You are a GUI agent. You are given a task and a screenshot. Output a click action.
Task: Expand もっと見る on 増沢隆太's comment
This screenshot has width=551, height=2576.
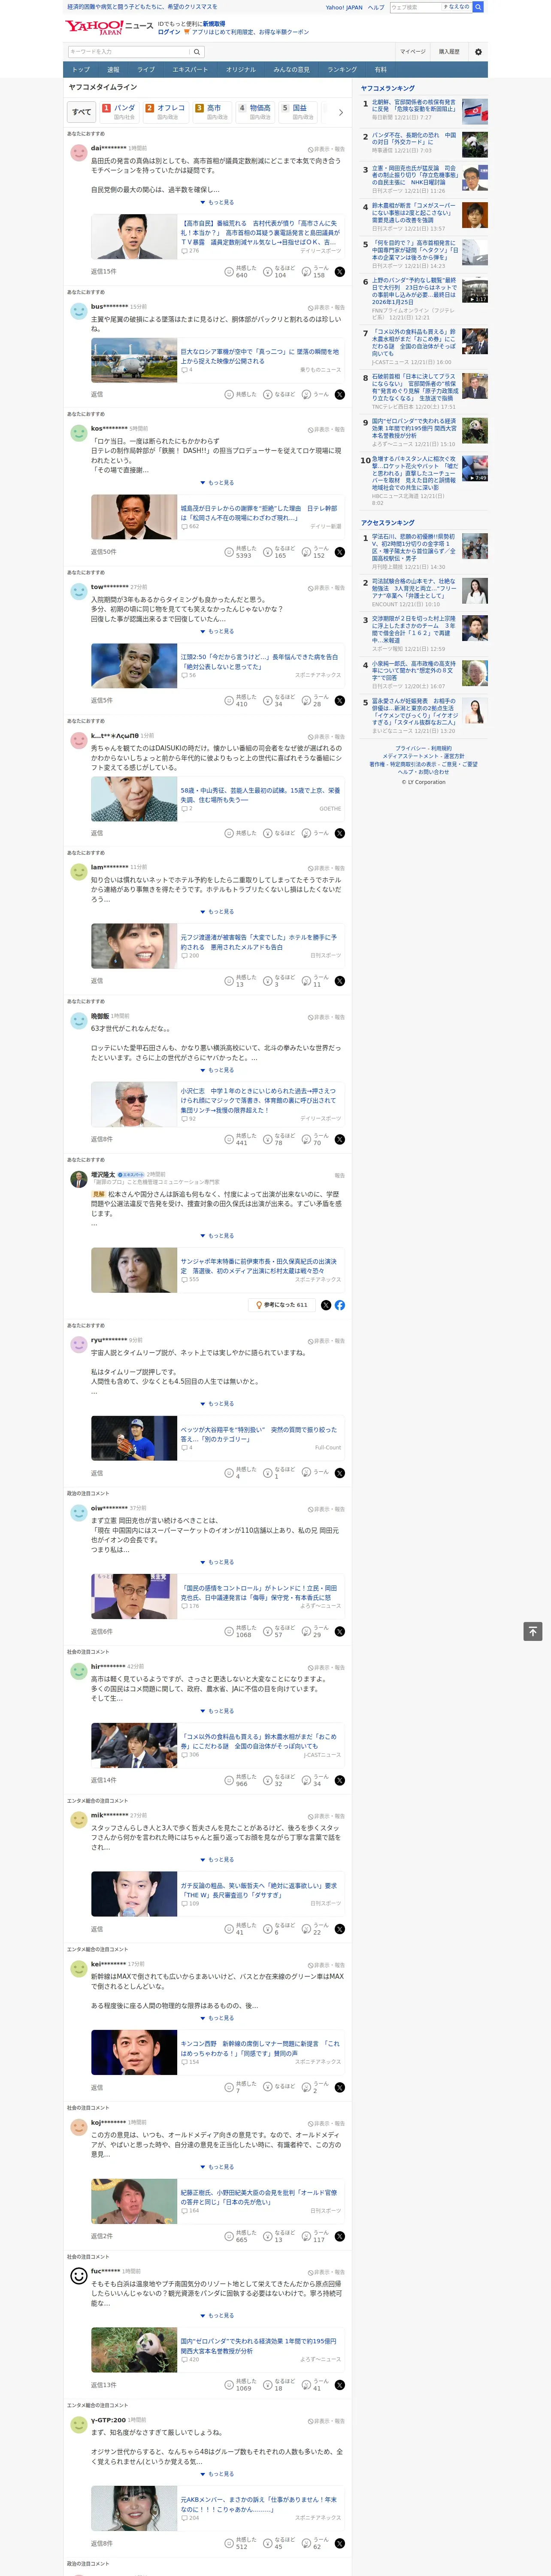[x=217, y=1235]
